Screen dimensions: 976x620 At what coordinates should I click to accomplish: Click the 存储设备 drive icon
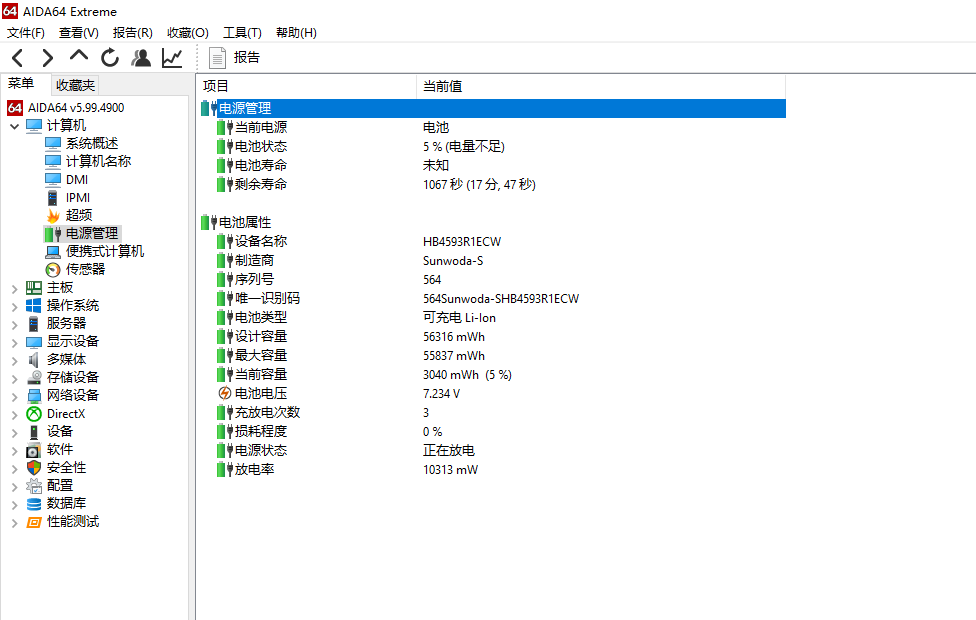tap(34, 377)
